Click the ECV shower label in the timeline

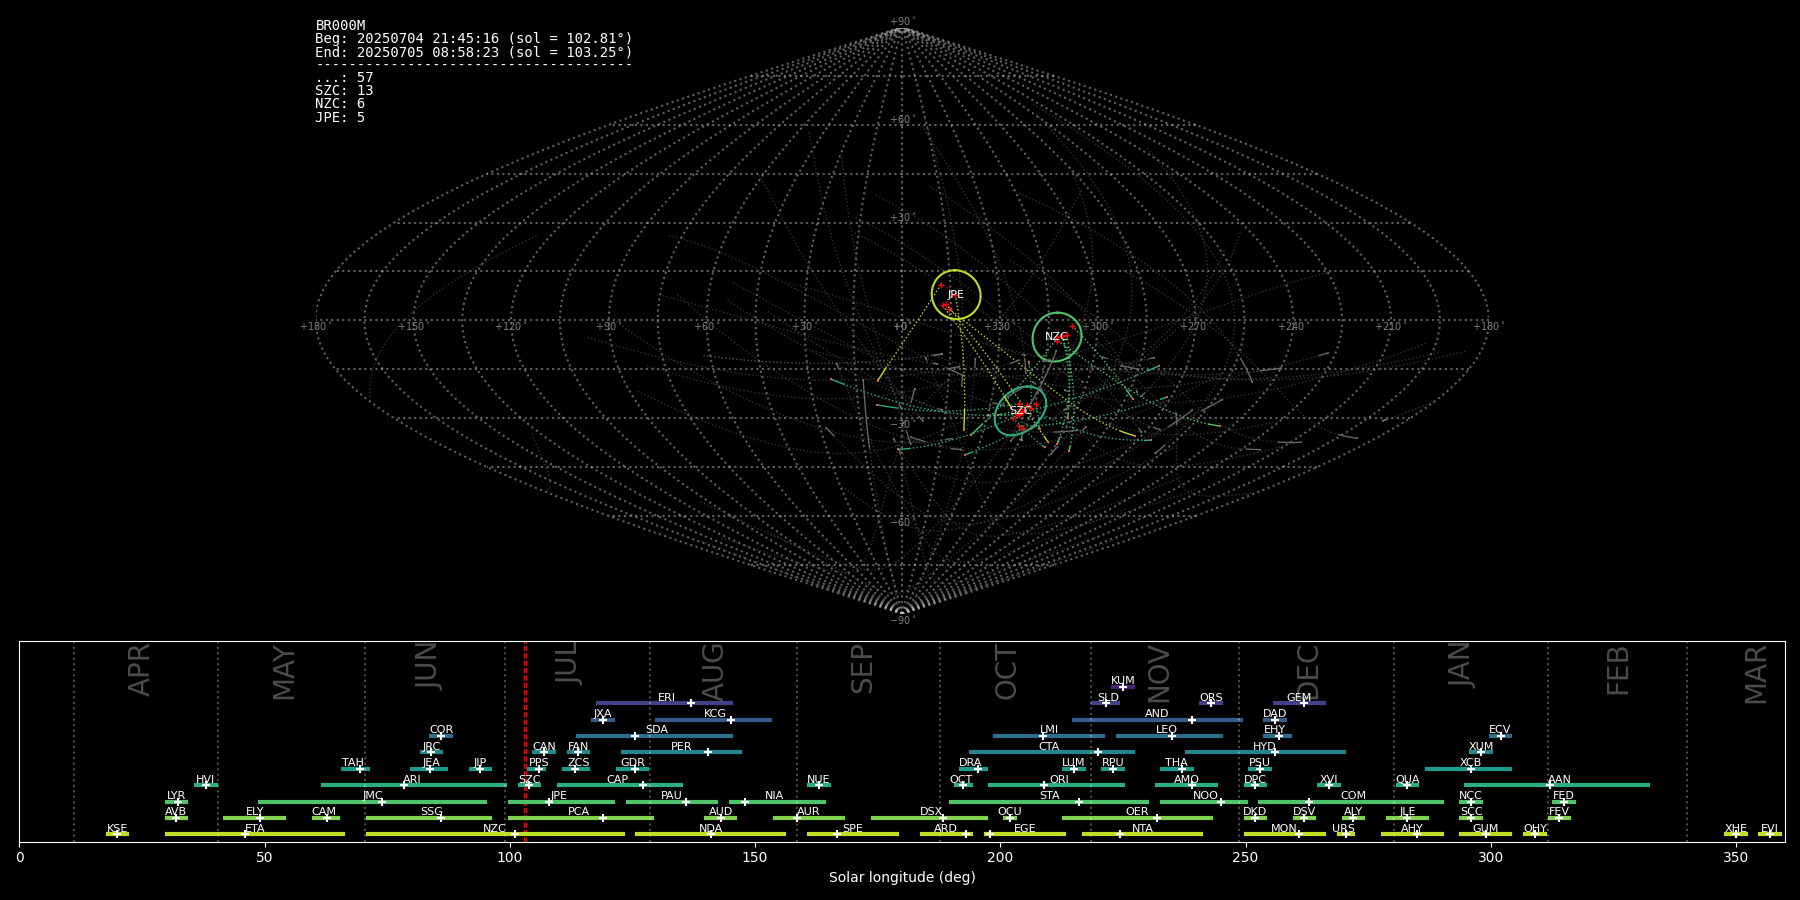(x=1499, y=730)
